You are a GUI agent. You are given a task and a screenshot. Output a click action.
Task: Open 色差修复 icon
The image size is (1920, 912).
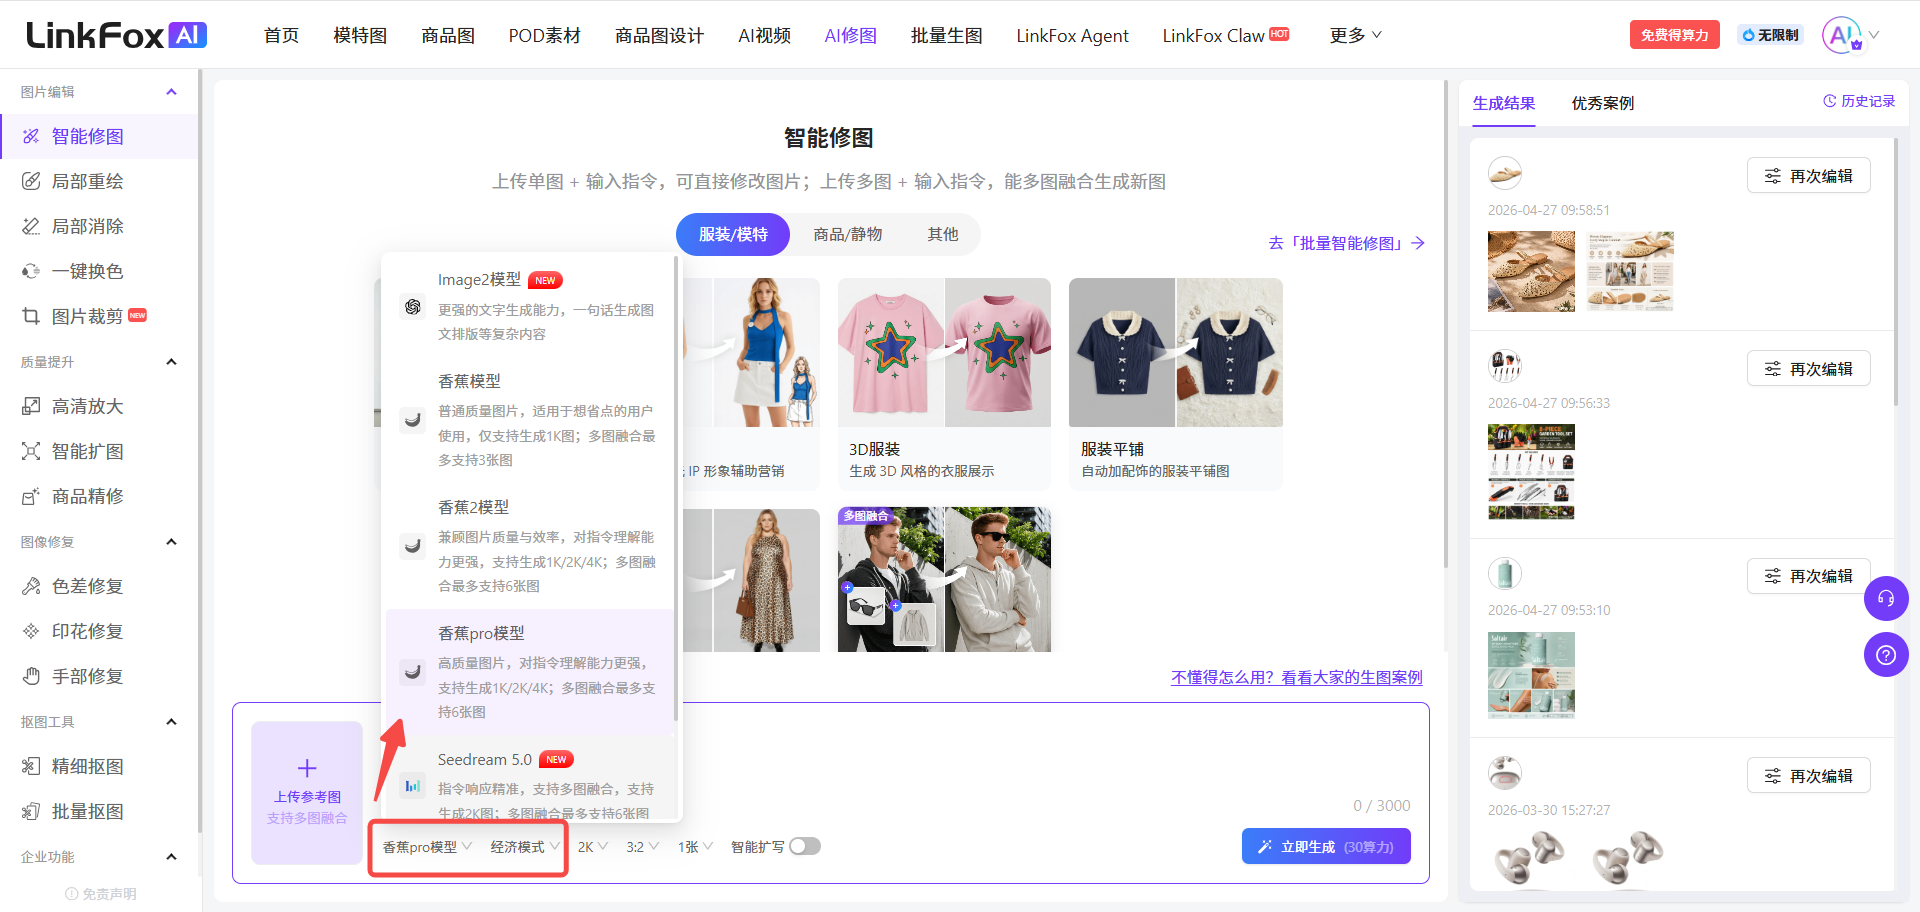(31, 586)
